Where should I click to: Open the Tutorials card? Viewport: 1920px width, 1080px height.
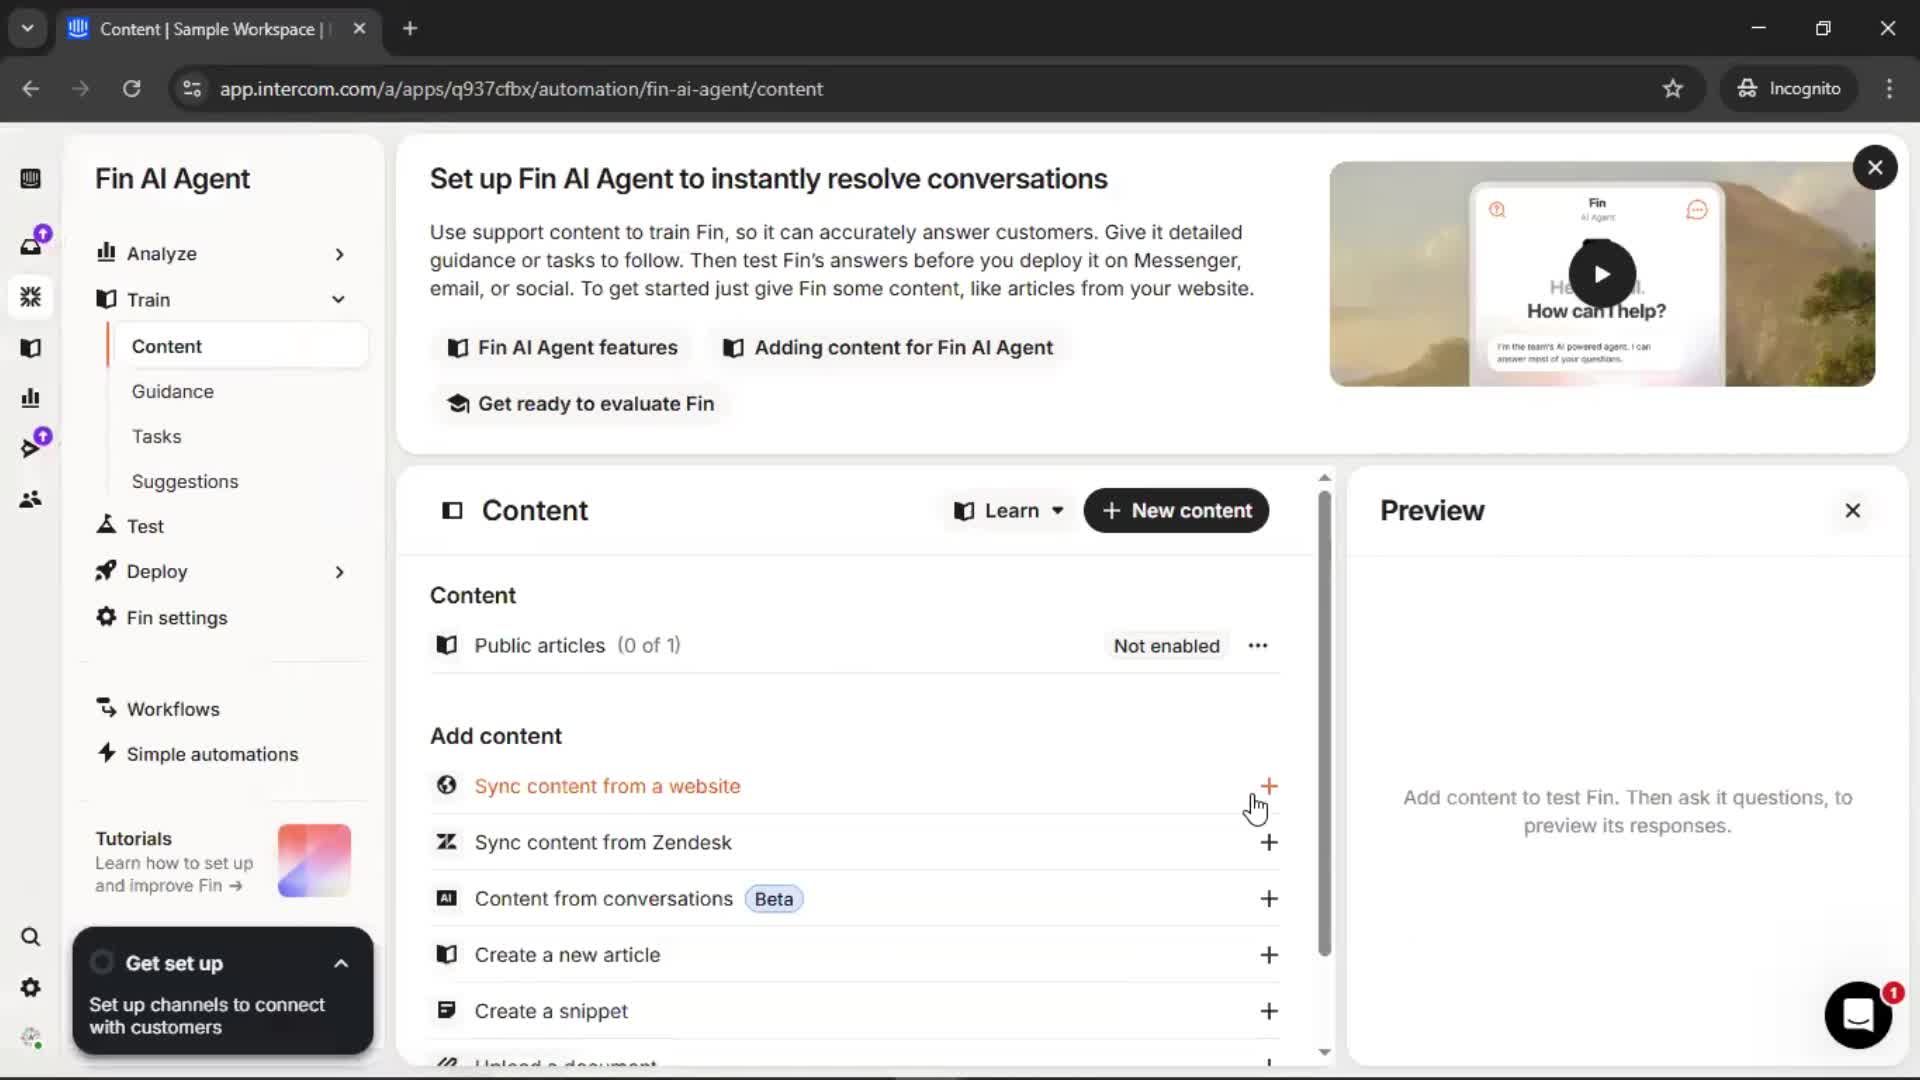222,861
